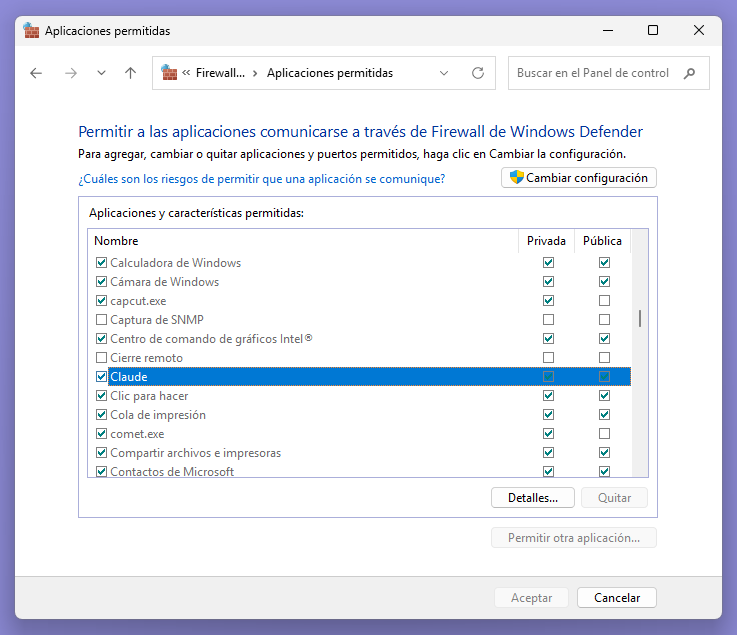
Task: Open the recent locations dropdown chevron
Action: [x=101, y=73]
